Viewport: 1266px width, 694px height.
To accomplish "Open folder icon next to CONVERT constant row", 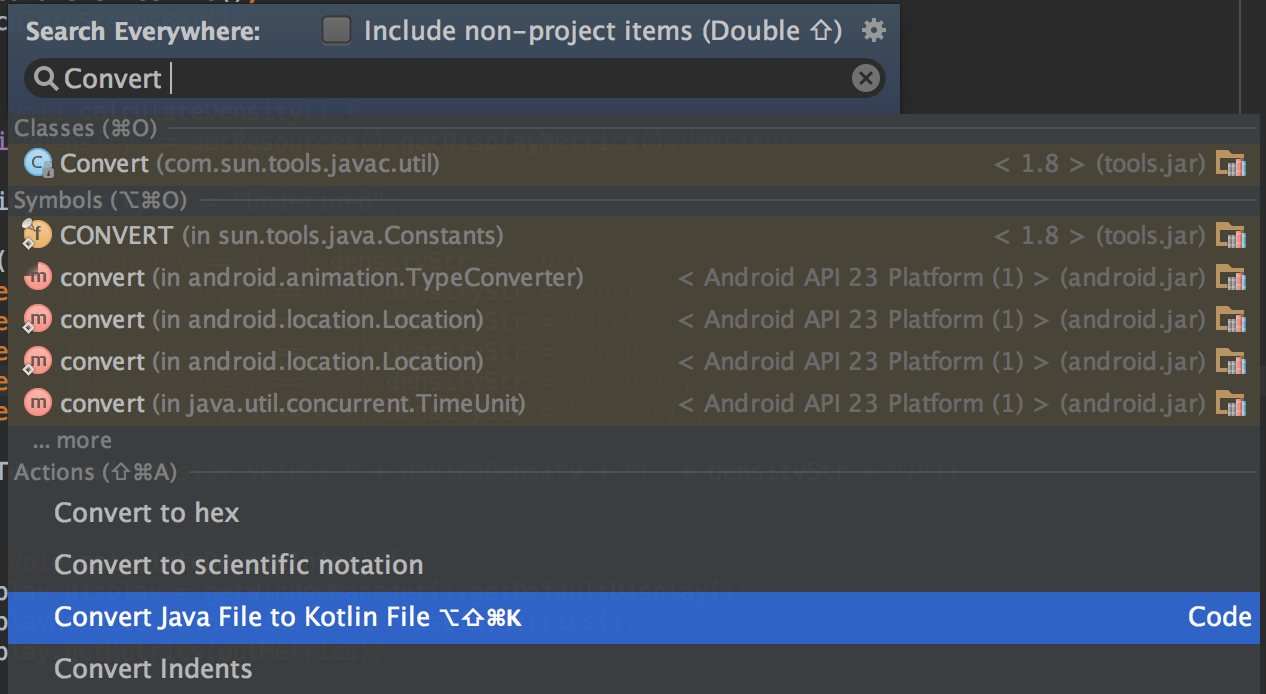I will [1231, 234].
